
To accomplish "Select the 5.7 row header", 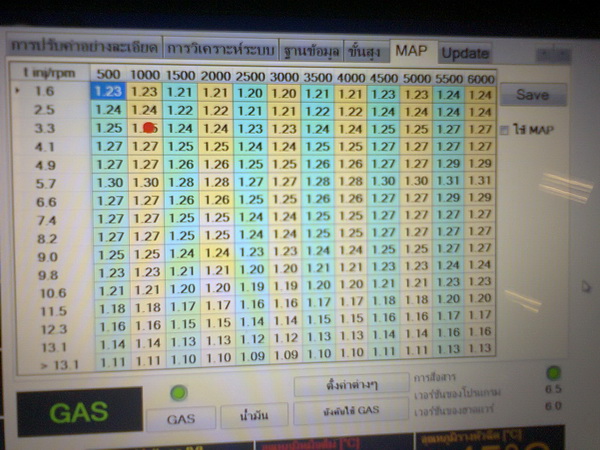I will (x=46, y=184).
